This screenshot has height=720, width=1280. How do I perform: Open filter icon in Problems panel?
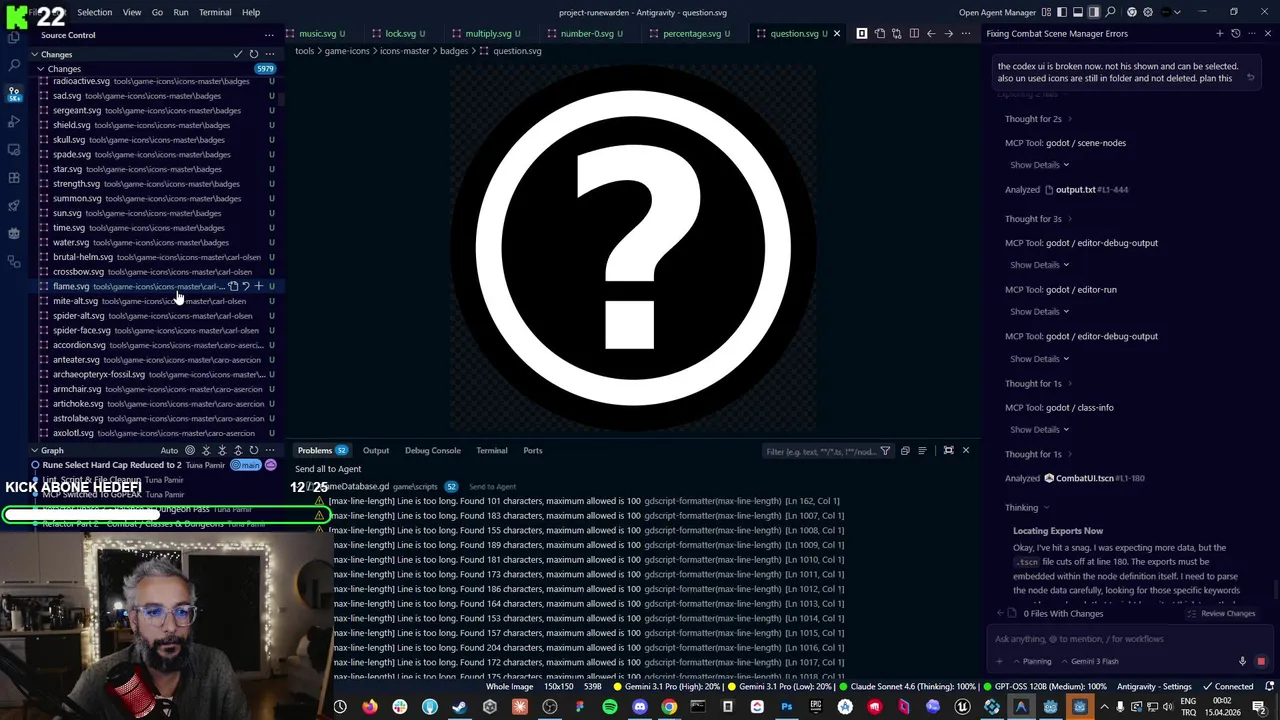point(885,451)
